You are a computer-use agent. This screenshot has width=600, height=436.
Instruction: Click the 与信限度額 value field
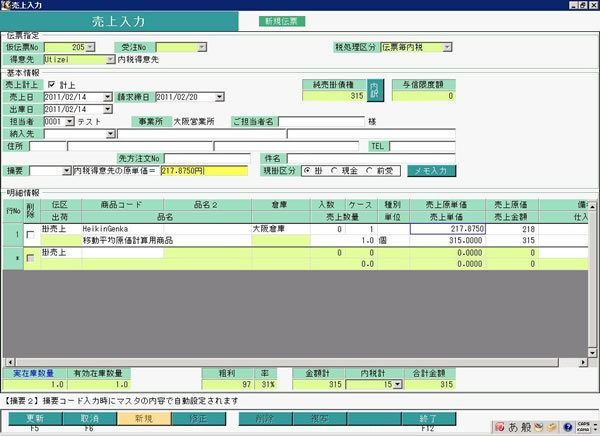[x=424, y=96]
